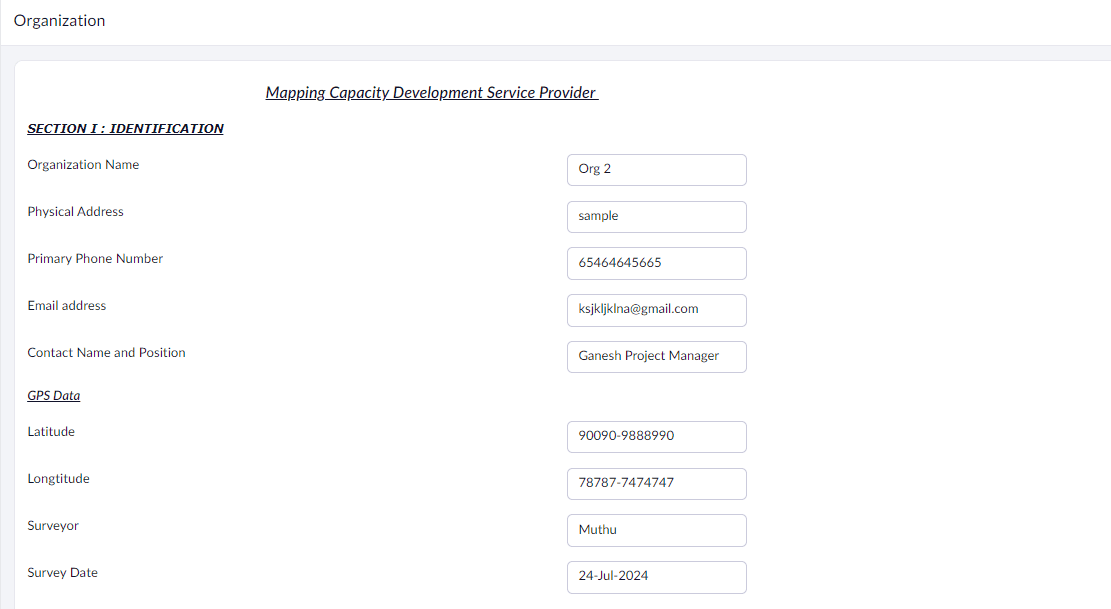Click the Mapping Capacity Development Service Provider title
1111x609 pixels.
click(431, 93)
